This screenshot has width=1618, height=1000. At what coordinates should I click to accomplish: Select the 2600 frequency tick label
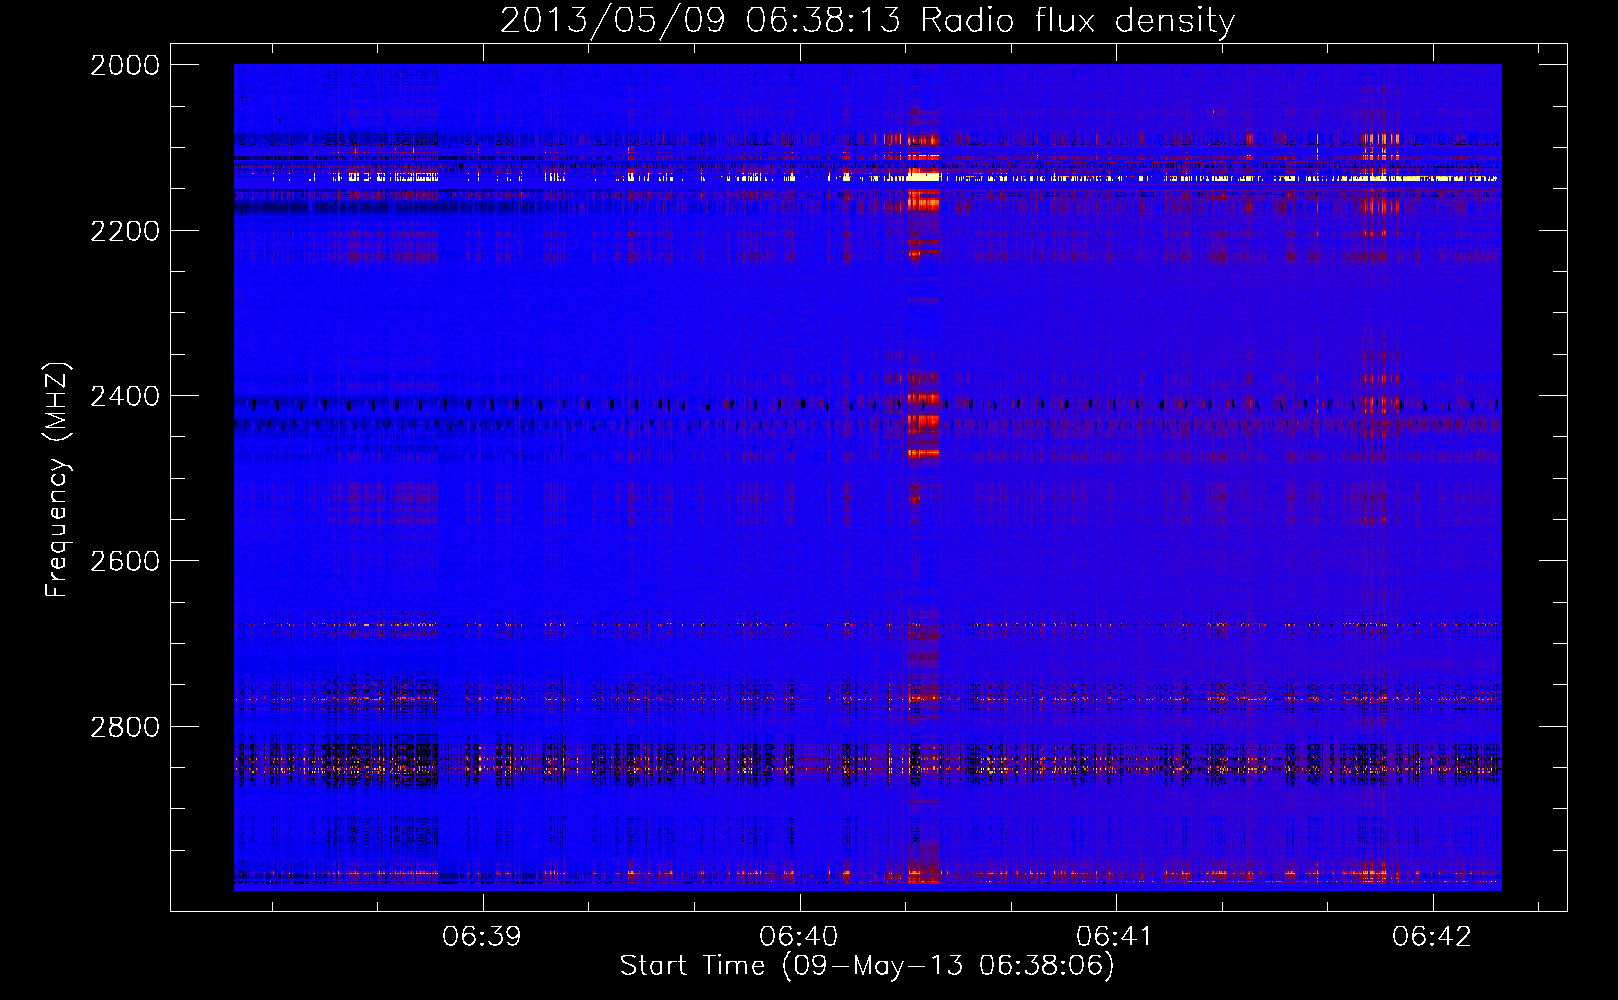point(125,561)
